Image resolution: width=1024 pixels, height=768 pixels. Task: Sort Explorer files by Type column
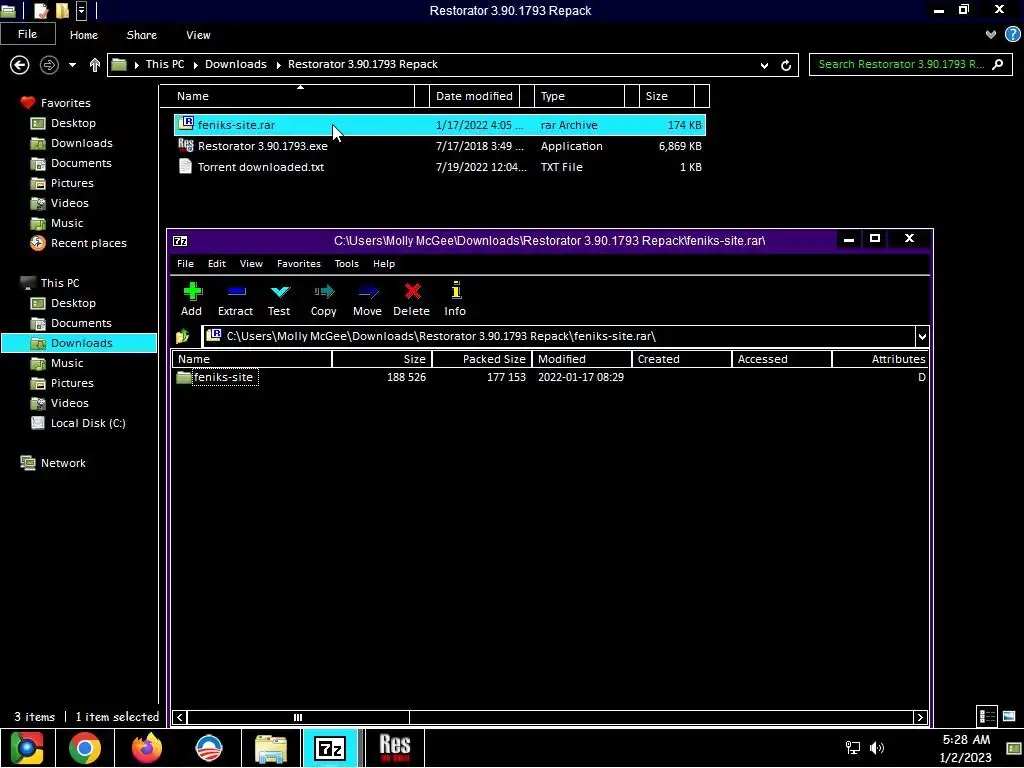pos(579,96)
